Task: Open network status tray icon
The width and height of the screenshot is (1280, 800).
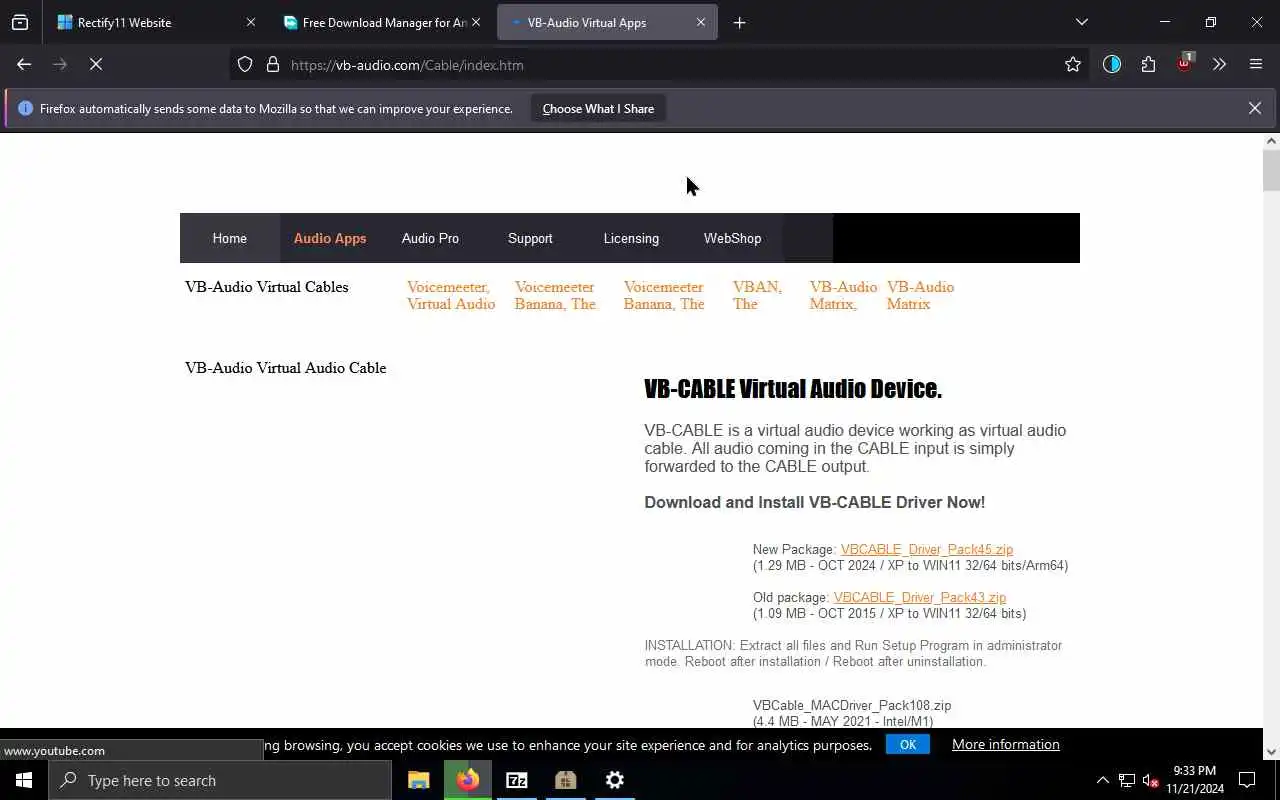Action: (1127, 781)
